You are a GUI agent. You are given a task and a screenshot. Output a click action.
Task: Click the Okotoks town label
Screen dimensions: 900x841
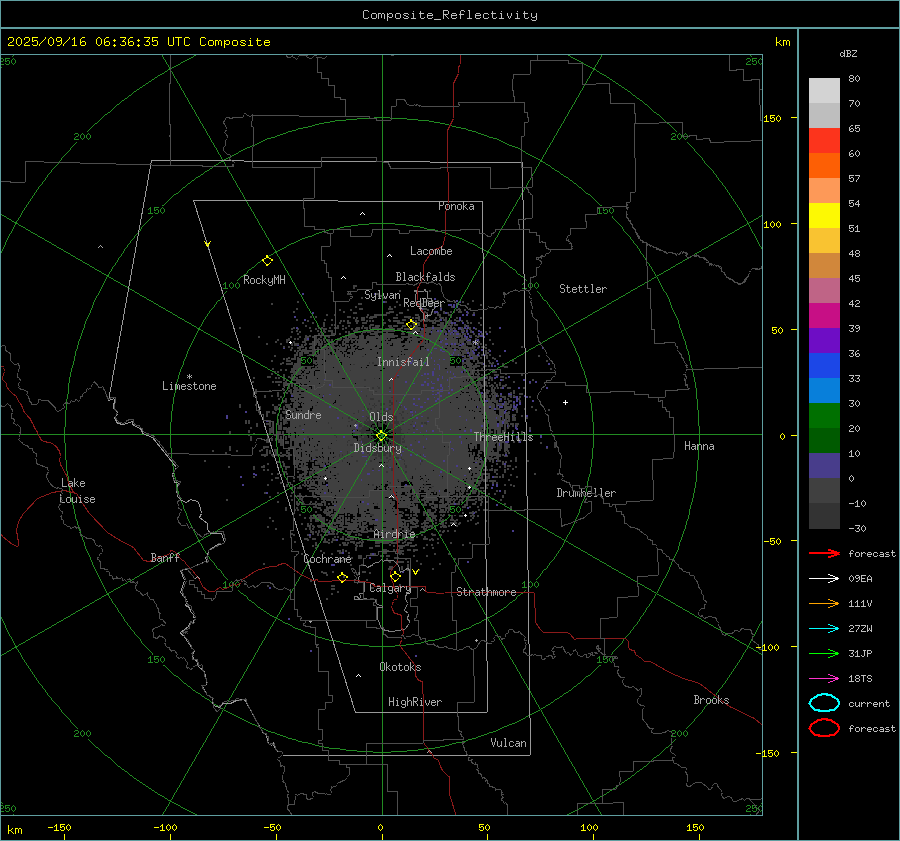(x=400, y=667)
